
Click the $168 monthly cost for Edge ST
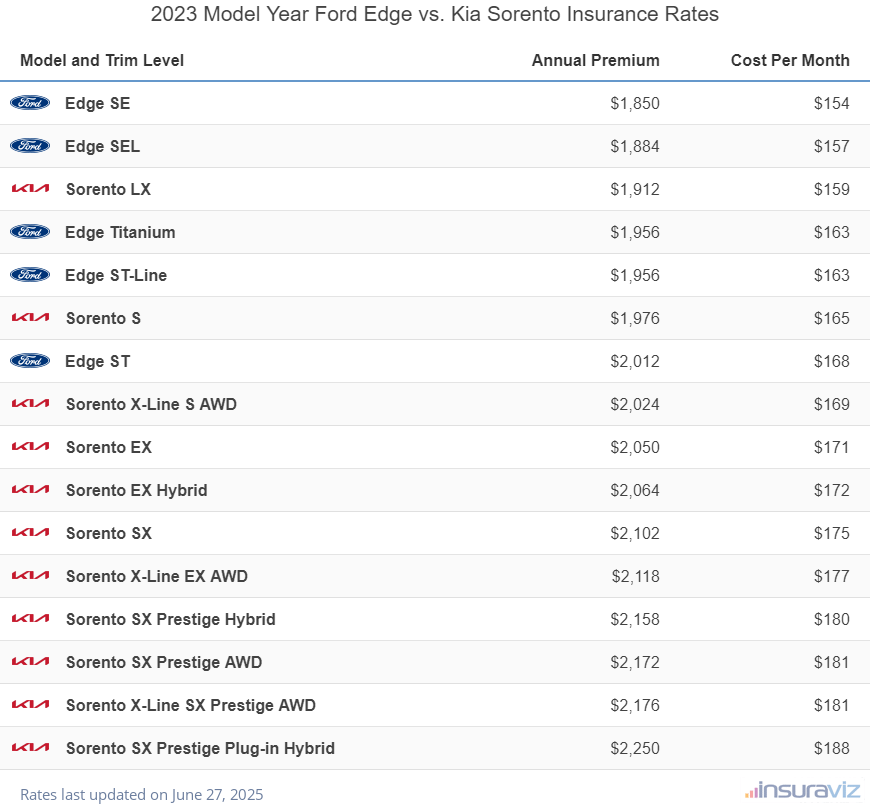tap(831, 361)
